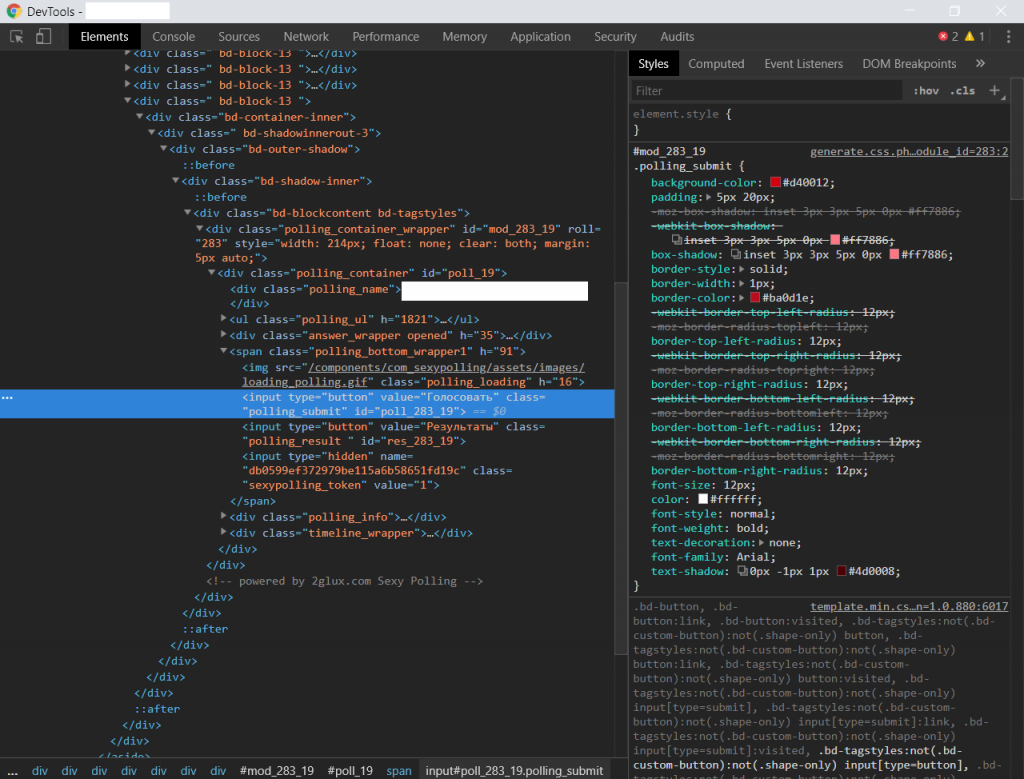Toggle the :hov element state panel

(x=925, y=91)
